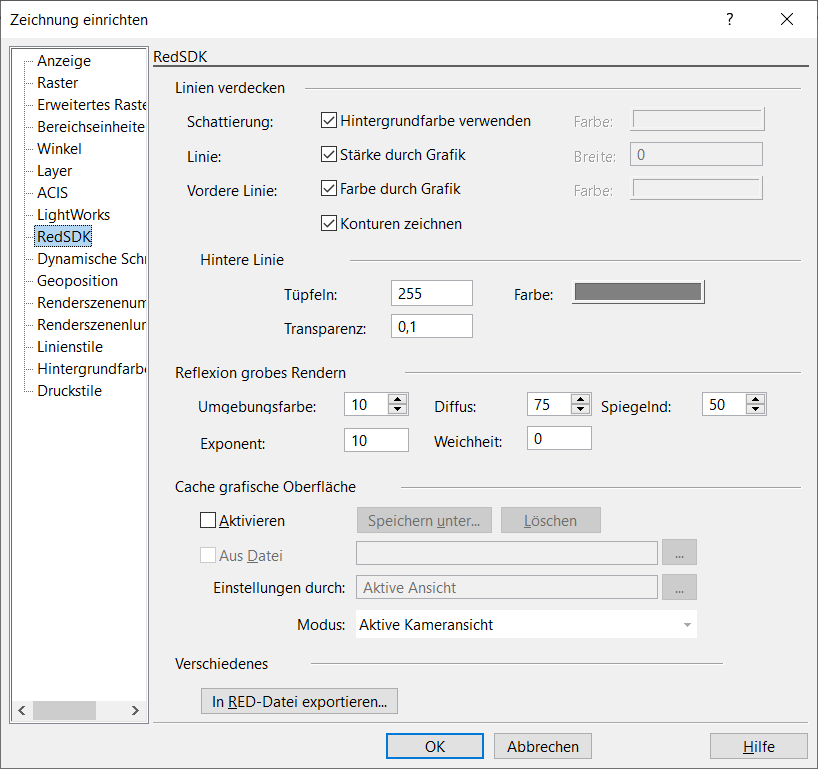Image resolution: width=818 pixels, height=769 pixels.
Task: Increase Diffus value with up arrow
Action: click(x=581, y=399)
